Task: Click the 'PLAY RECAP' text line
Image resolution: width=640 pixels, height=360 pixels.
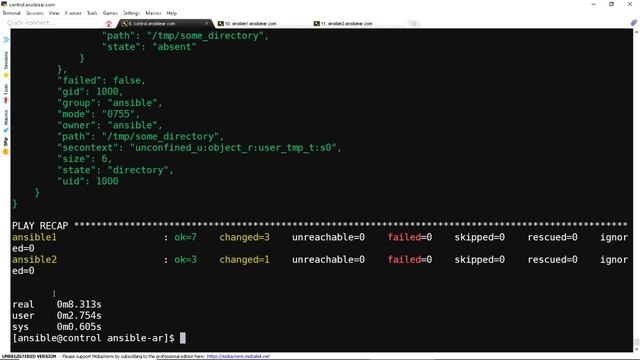Action: [320, 226]
